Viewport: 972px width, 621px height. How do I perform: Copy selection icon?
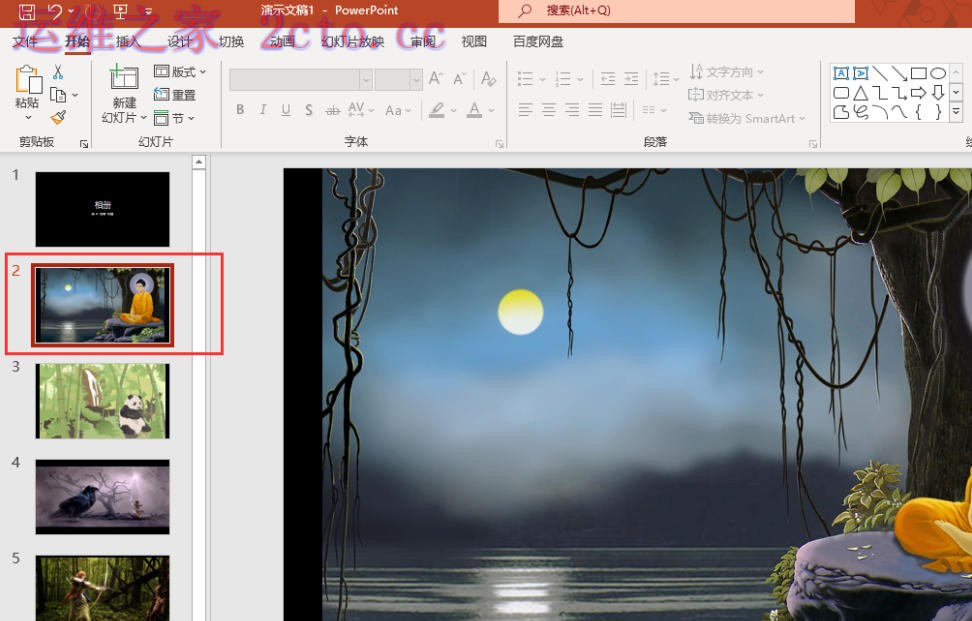point(58,95)
